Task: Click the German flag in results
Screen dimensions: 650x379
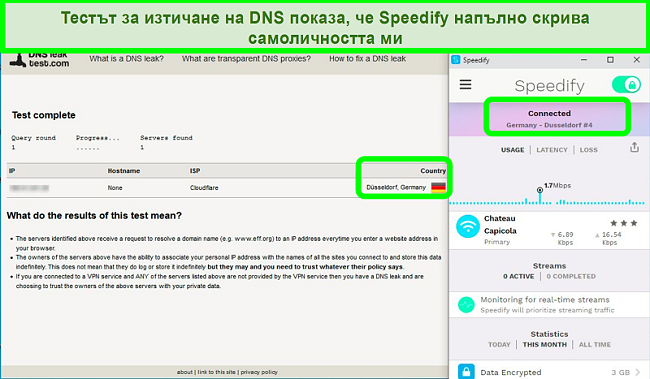Action: coord(438,187)
